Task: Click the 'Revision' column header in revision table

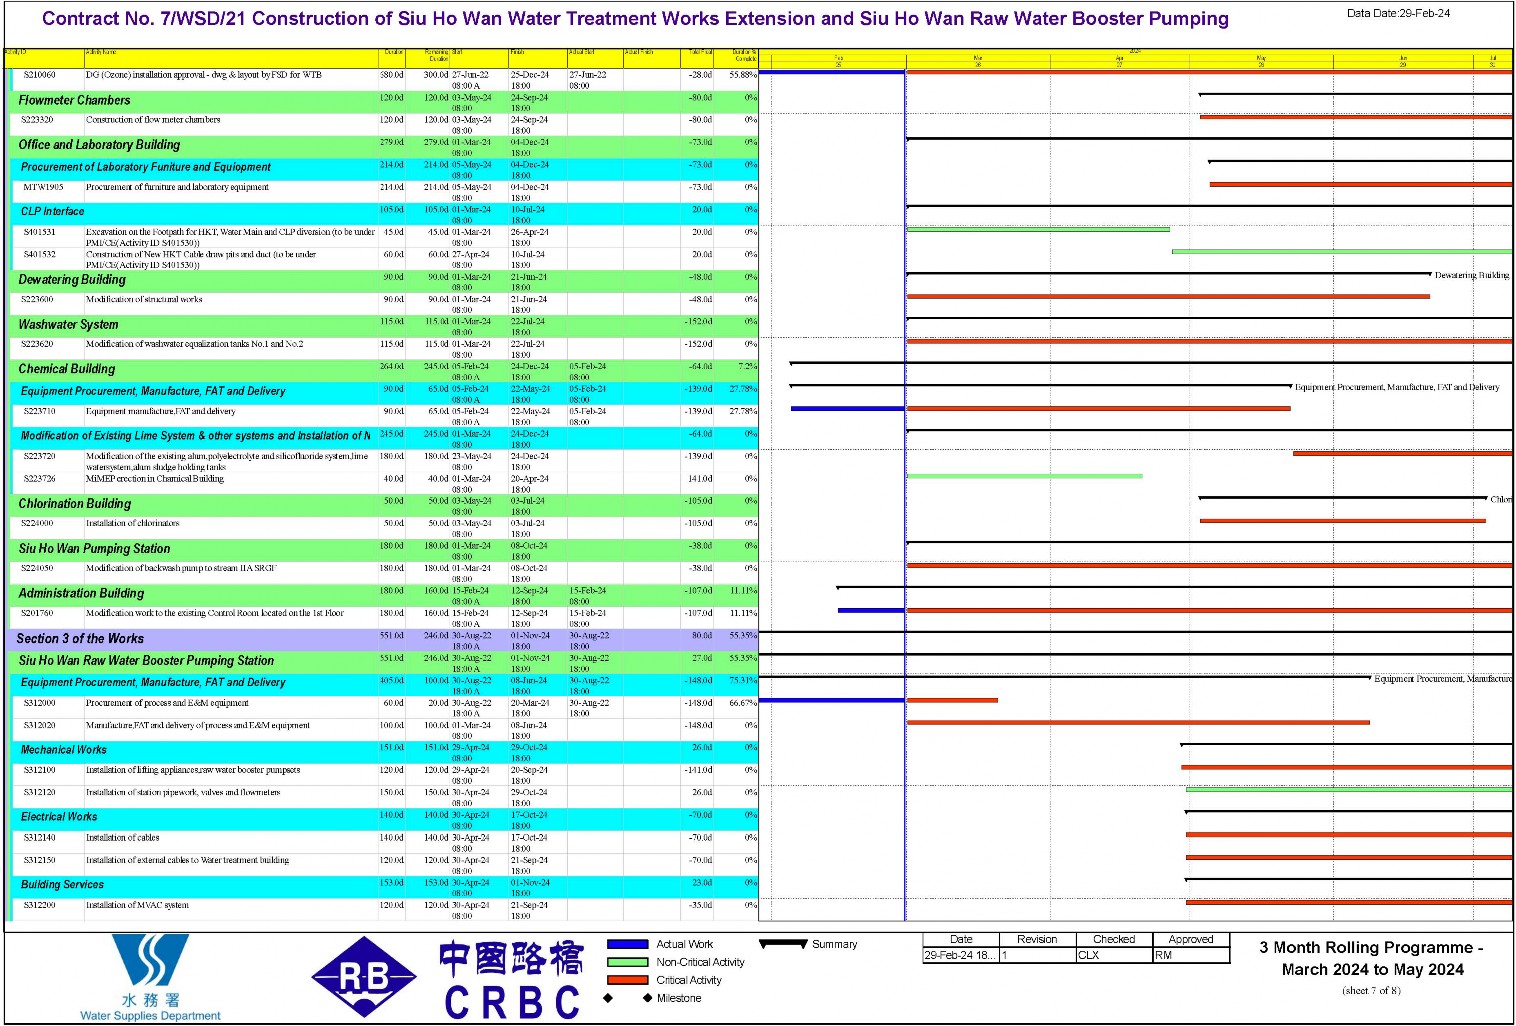Action: tap(1037, 939)
